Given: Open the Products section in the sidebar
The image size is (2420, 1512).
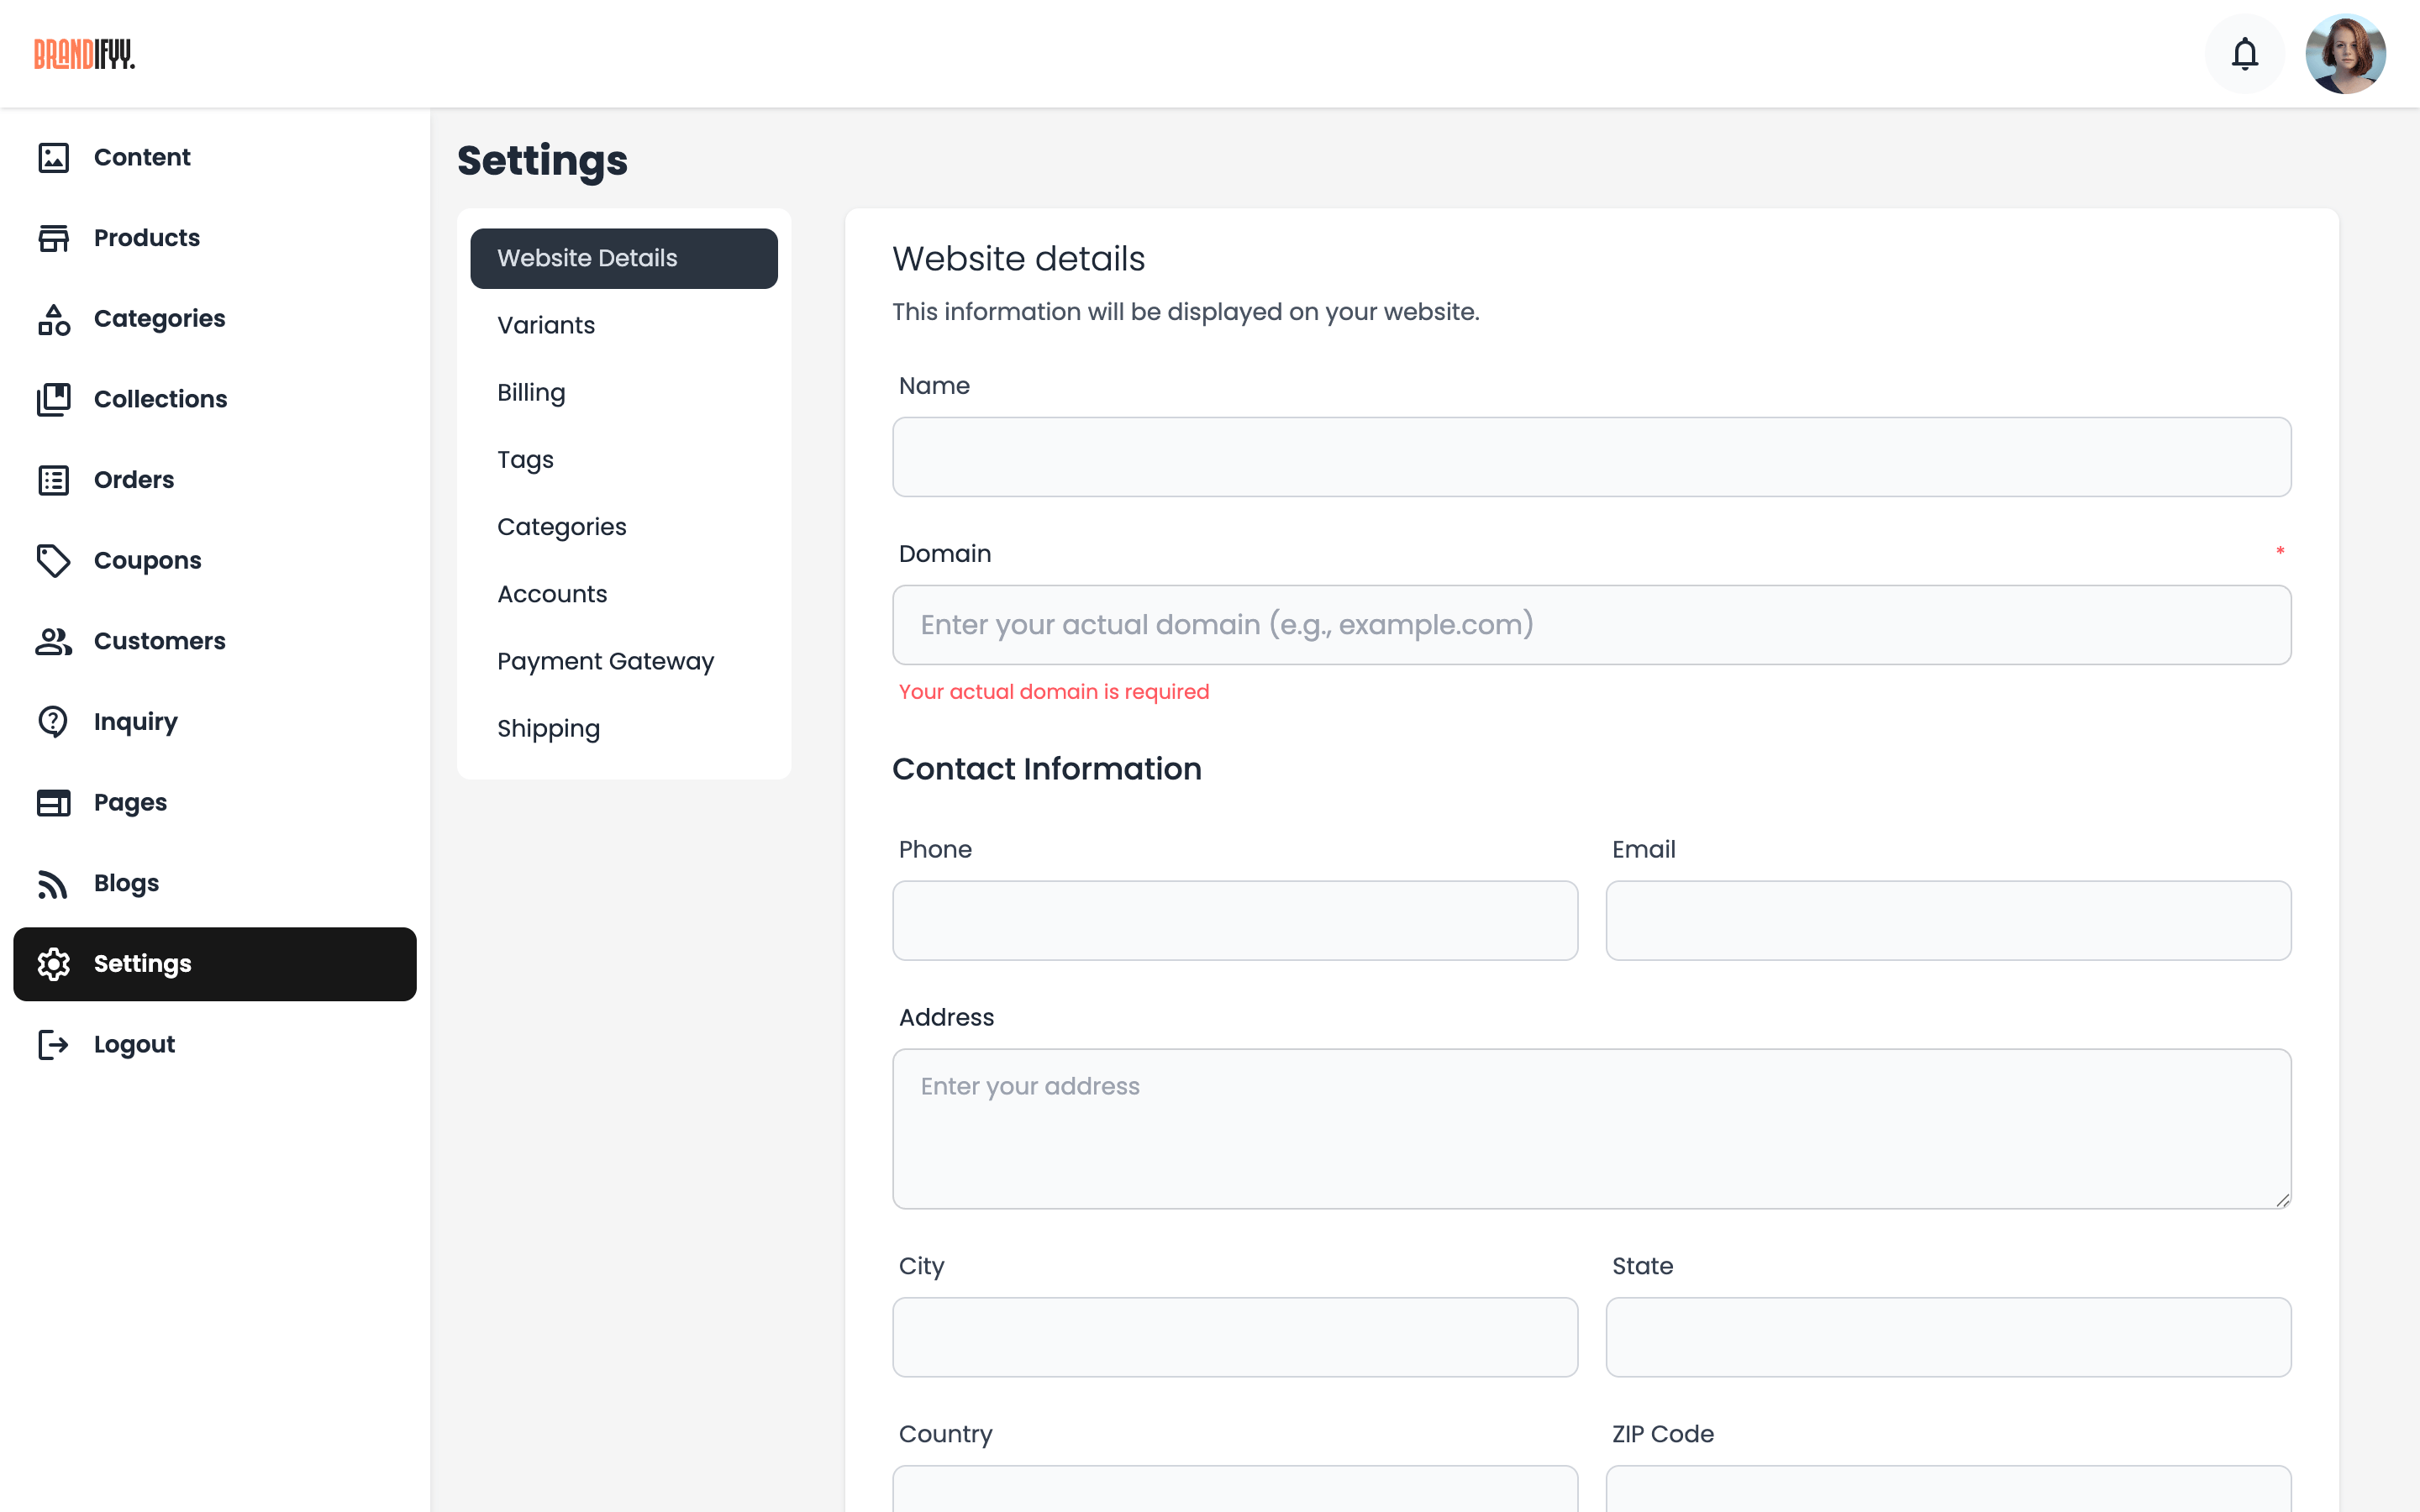Looking at the screenshot, I should point(147,237).
